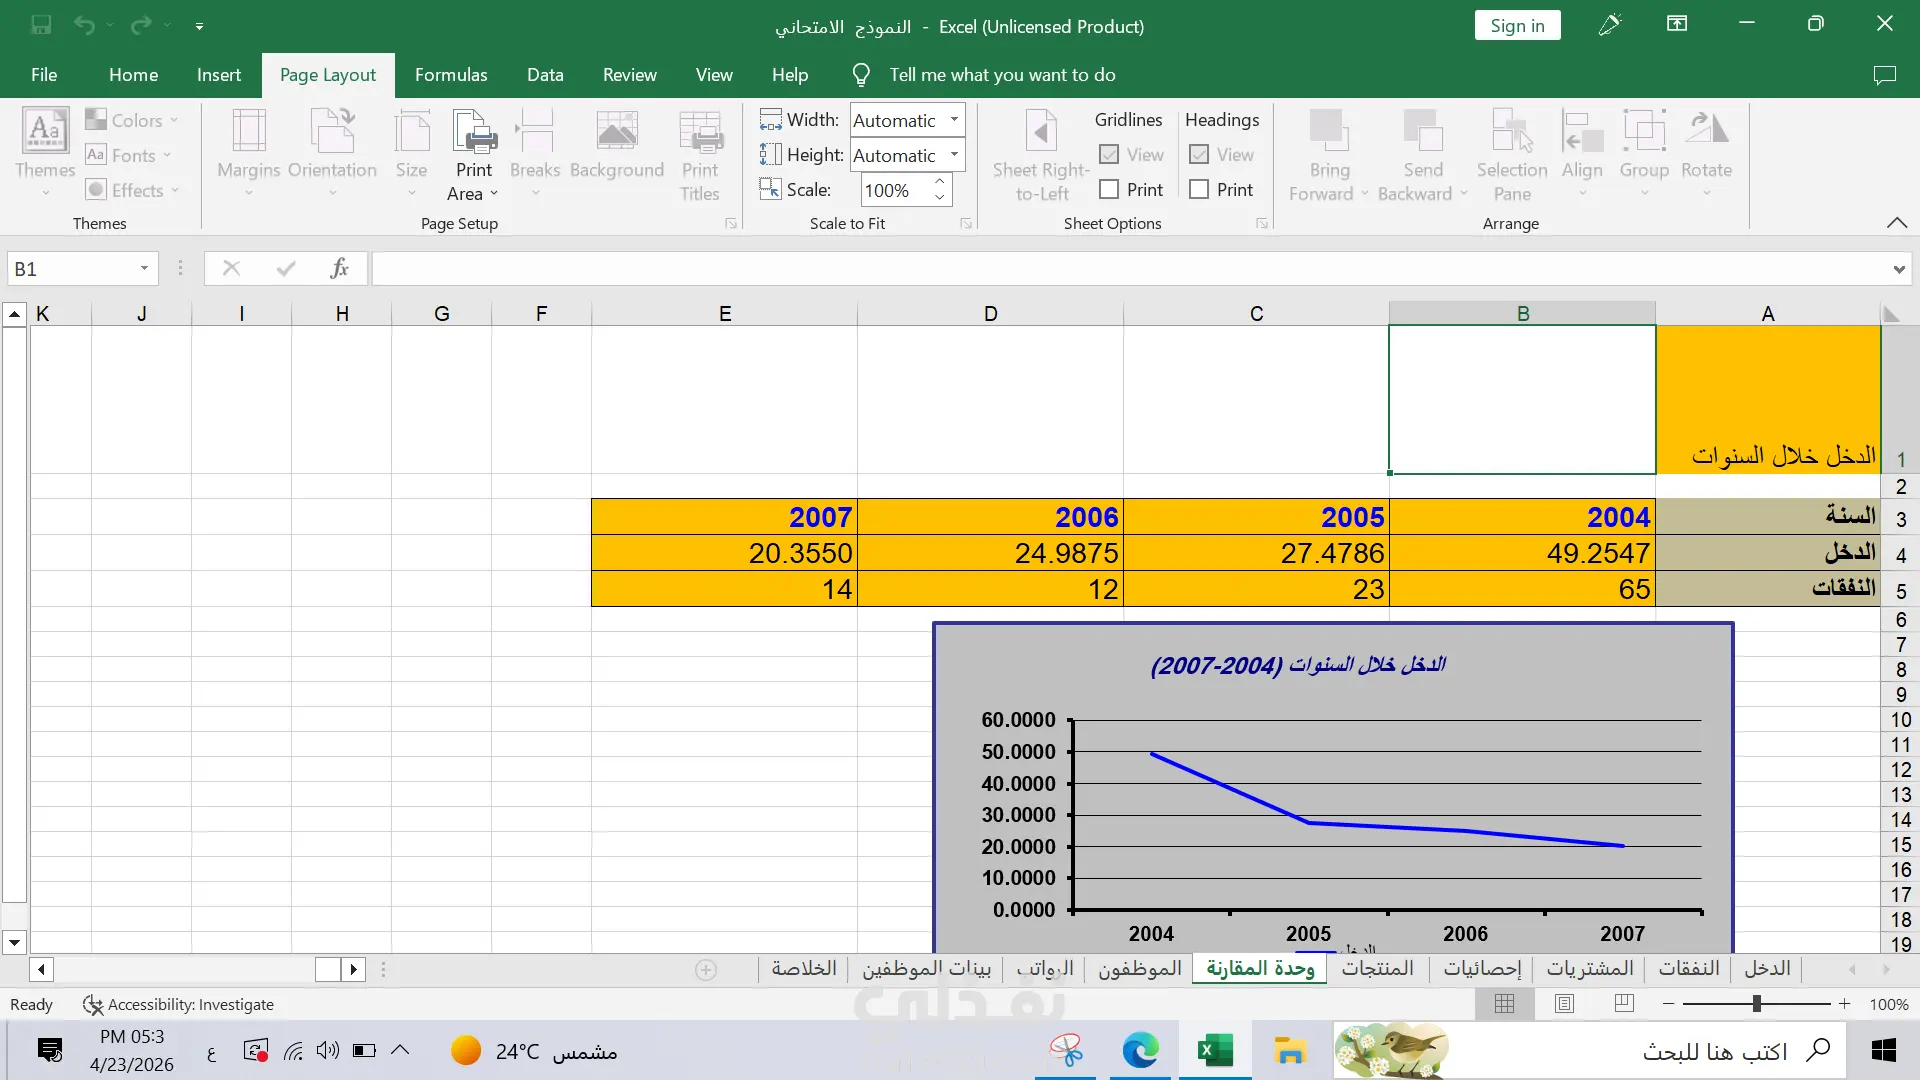The width and height of the screenshot is (1920, 1080).
Task: Toggle the Headings View checkbox
Action: coord(1199,155)
